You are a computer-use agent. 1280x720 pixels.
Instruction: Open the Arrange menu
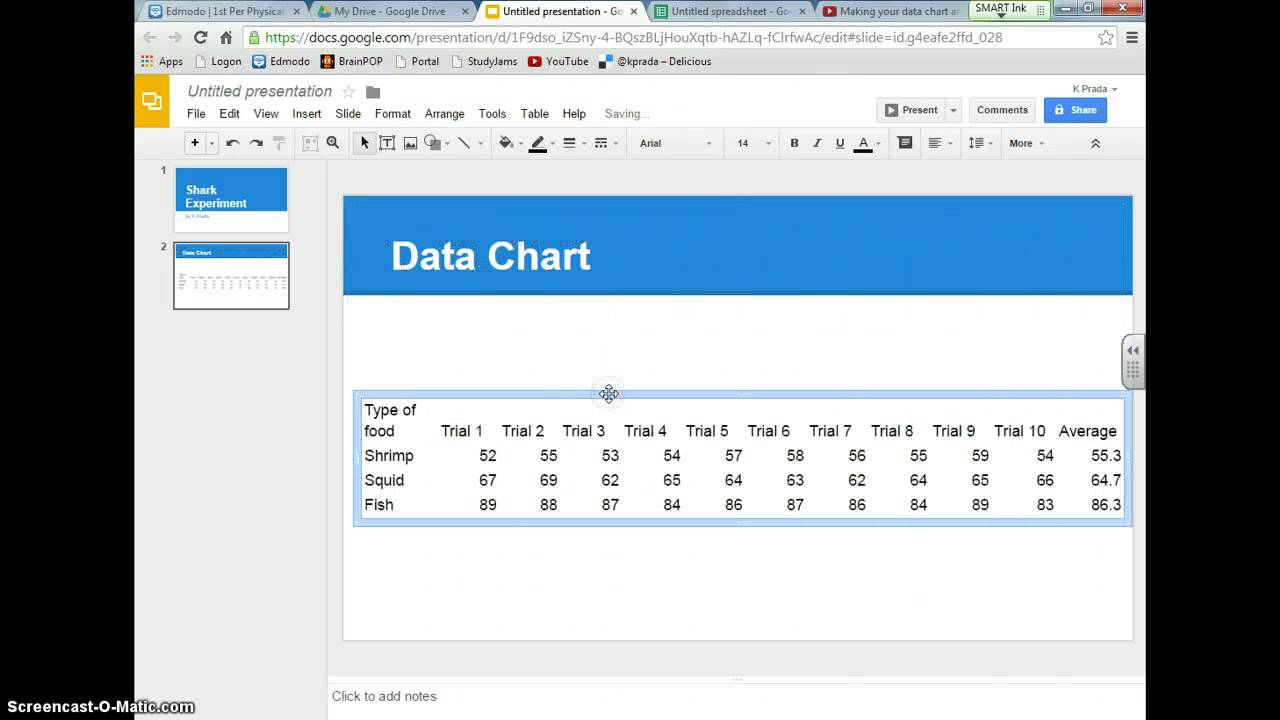pos(444,114)
